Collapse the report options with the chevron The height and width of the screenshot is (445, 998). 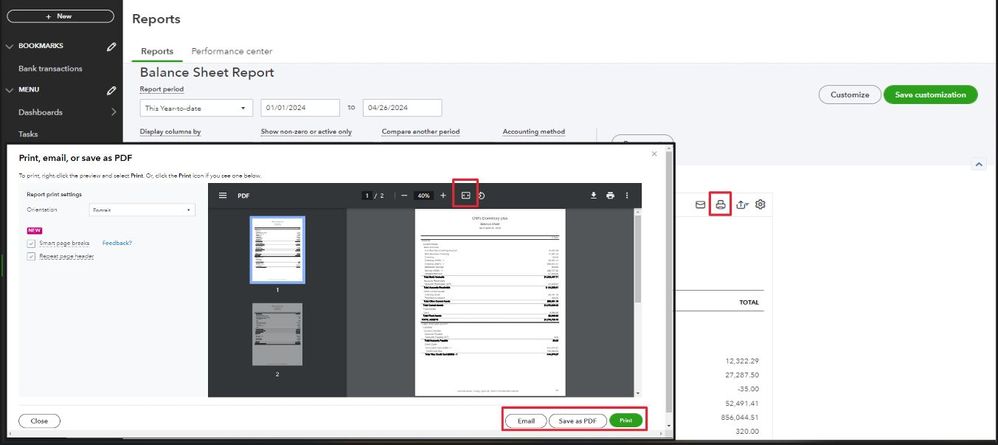[x=978, y=164]
